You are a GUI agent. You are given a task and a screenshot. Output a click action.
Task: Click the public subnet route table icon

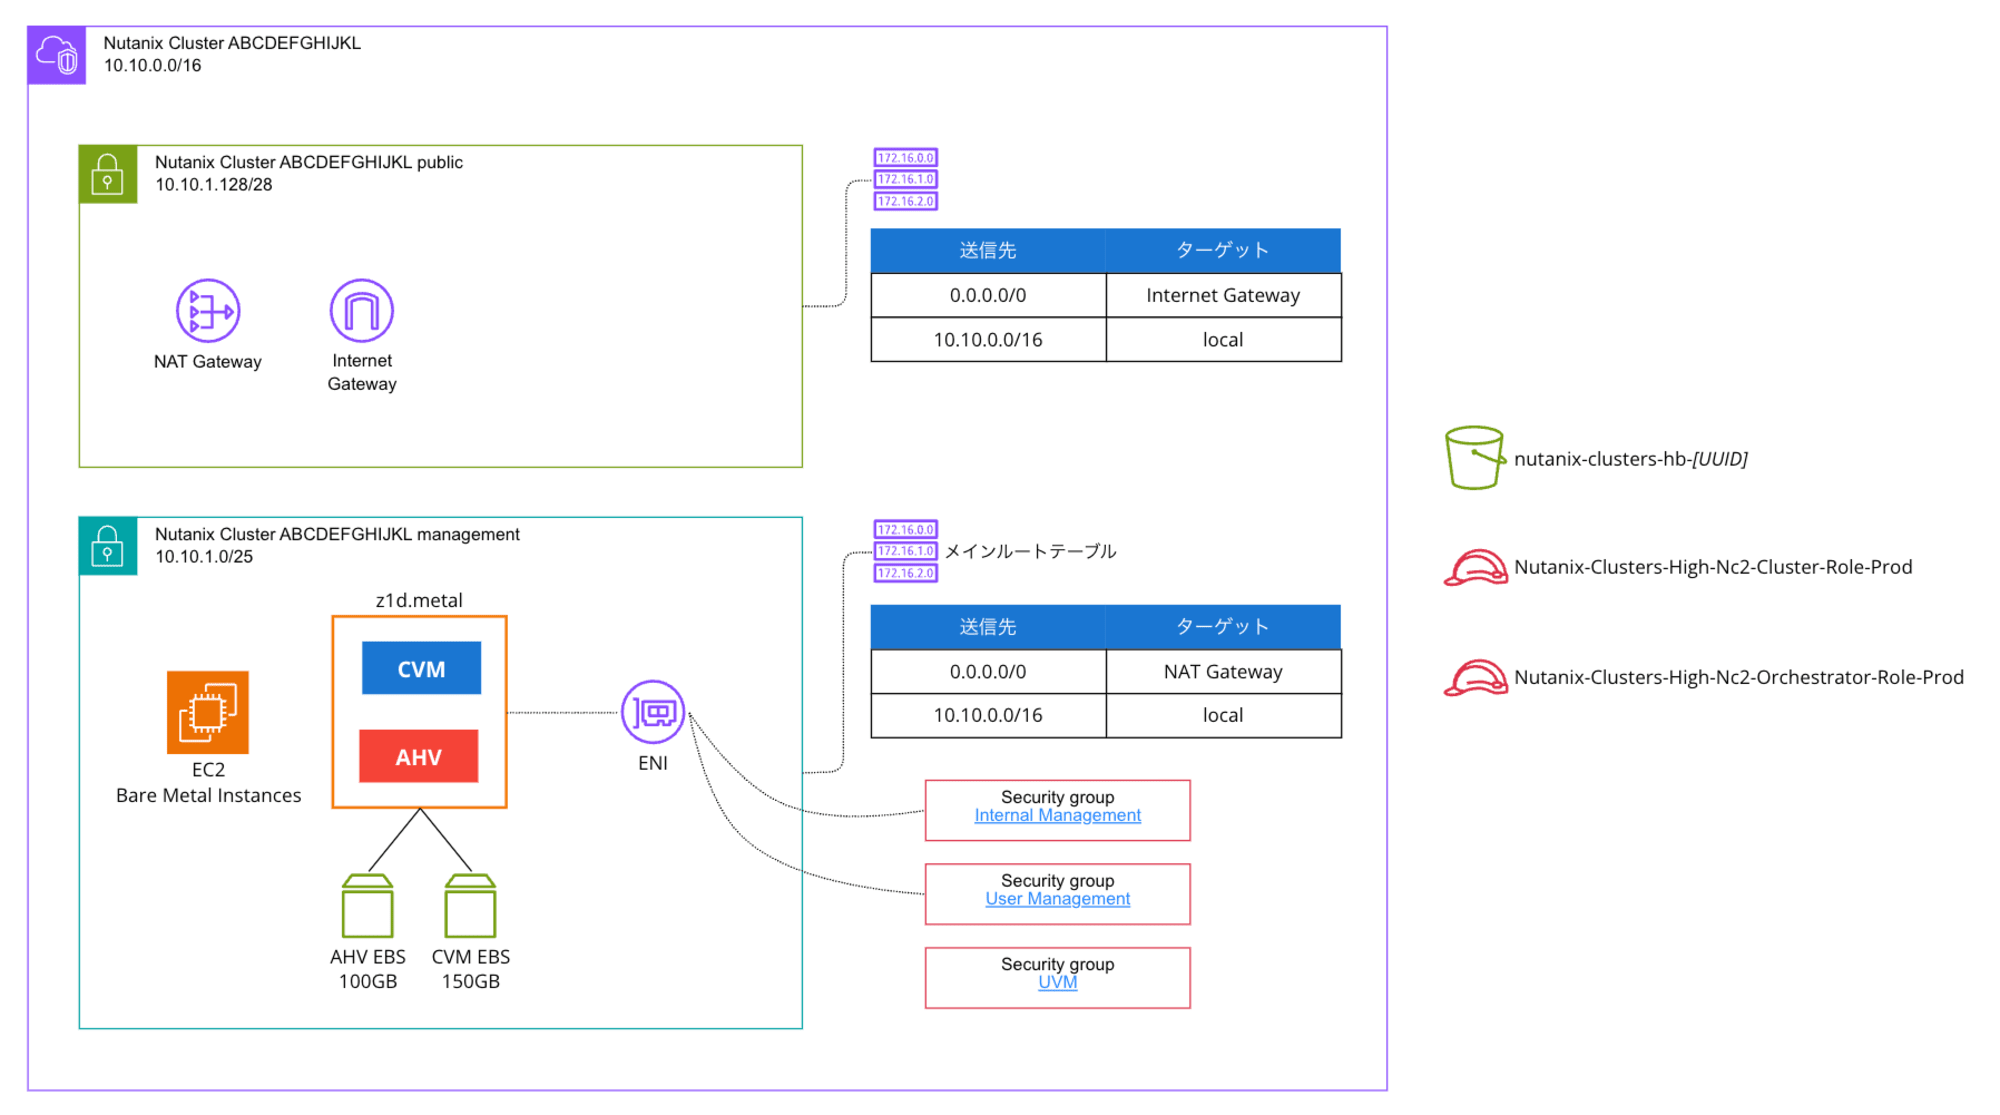tap(906, 179)
